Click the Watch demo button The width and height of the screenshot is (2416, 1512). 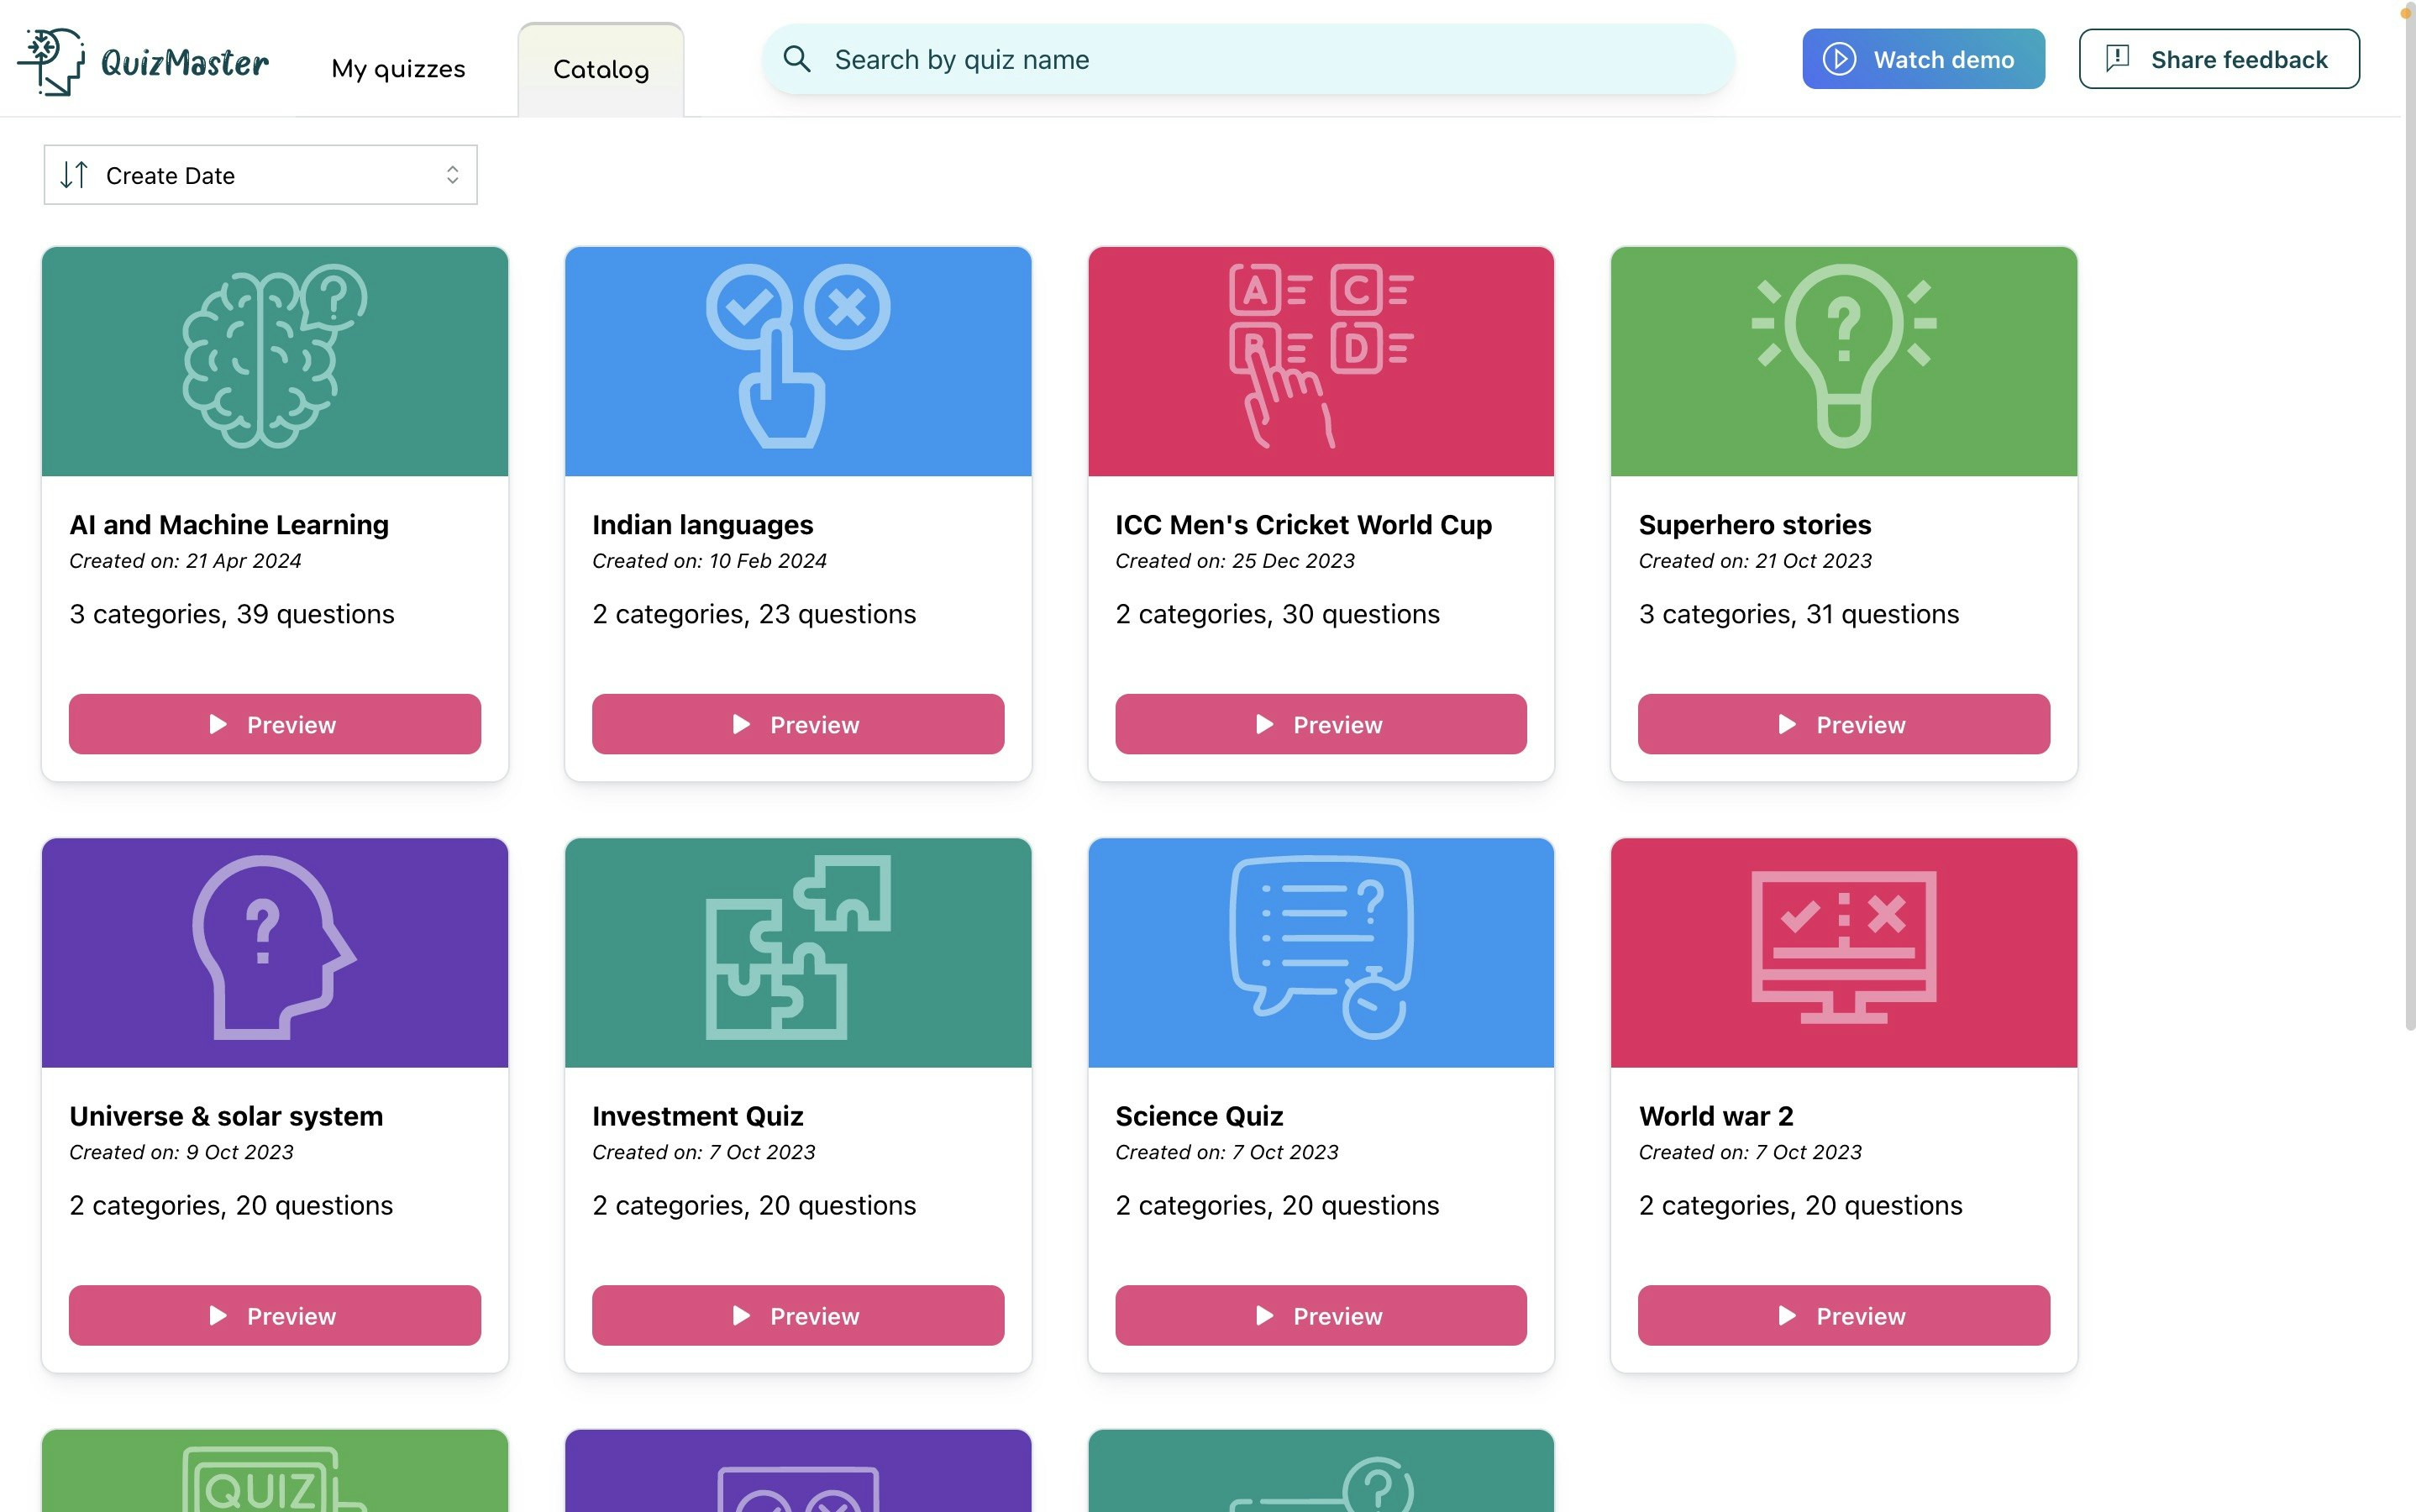click(1923, 59)
